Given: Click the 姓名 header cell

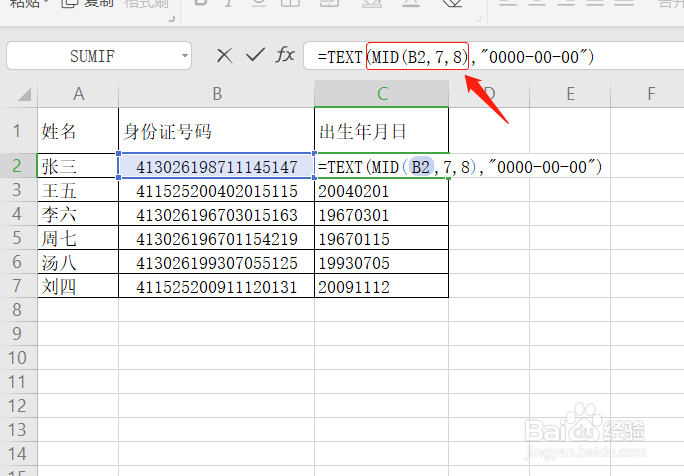Looking at the screenshot, I should (x=78, y=130).
